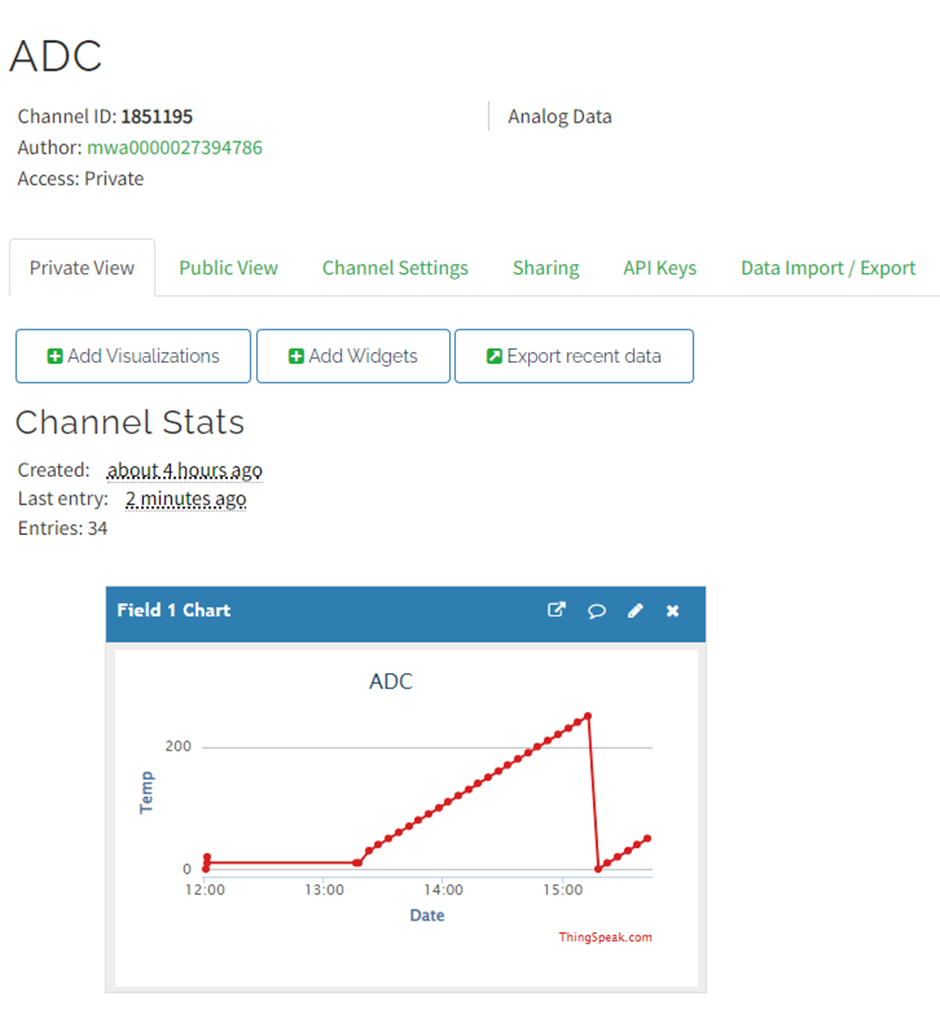Click the plus icon on Add Visualizations

(55, 356)
